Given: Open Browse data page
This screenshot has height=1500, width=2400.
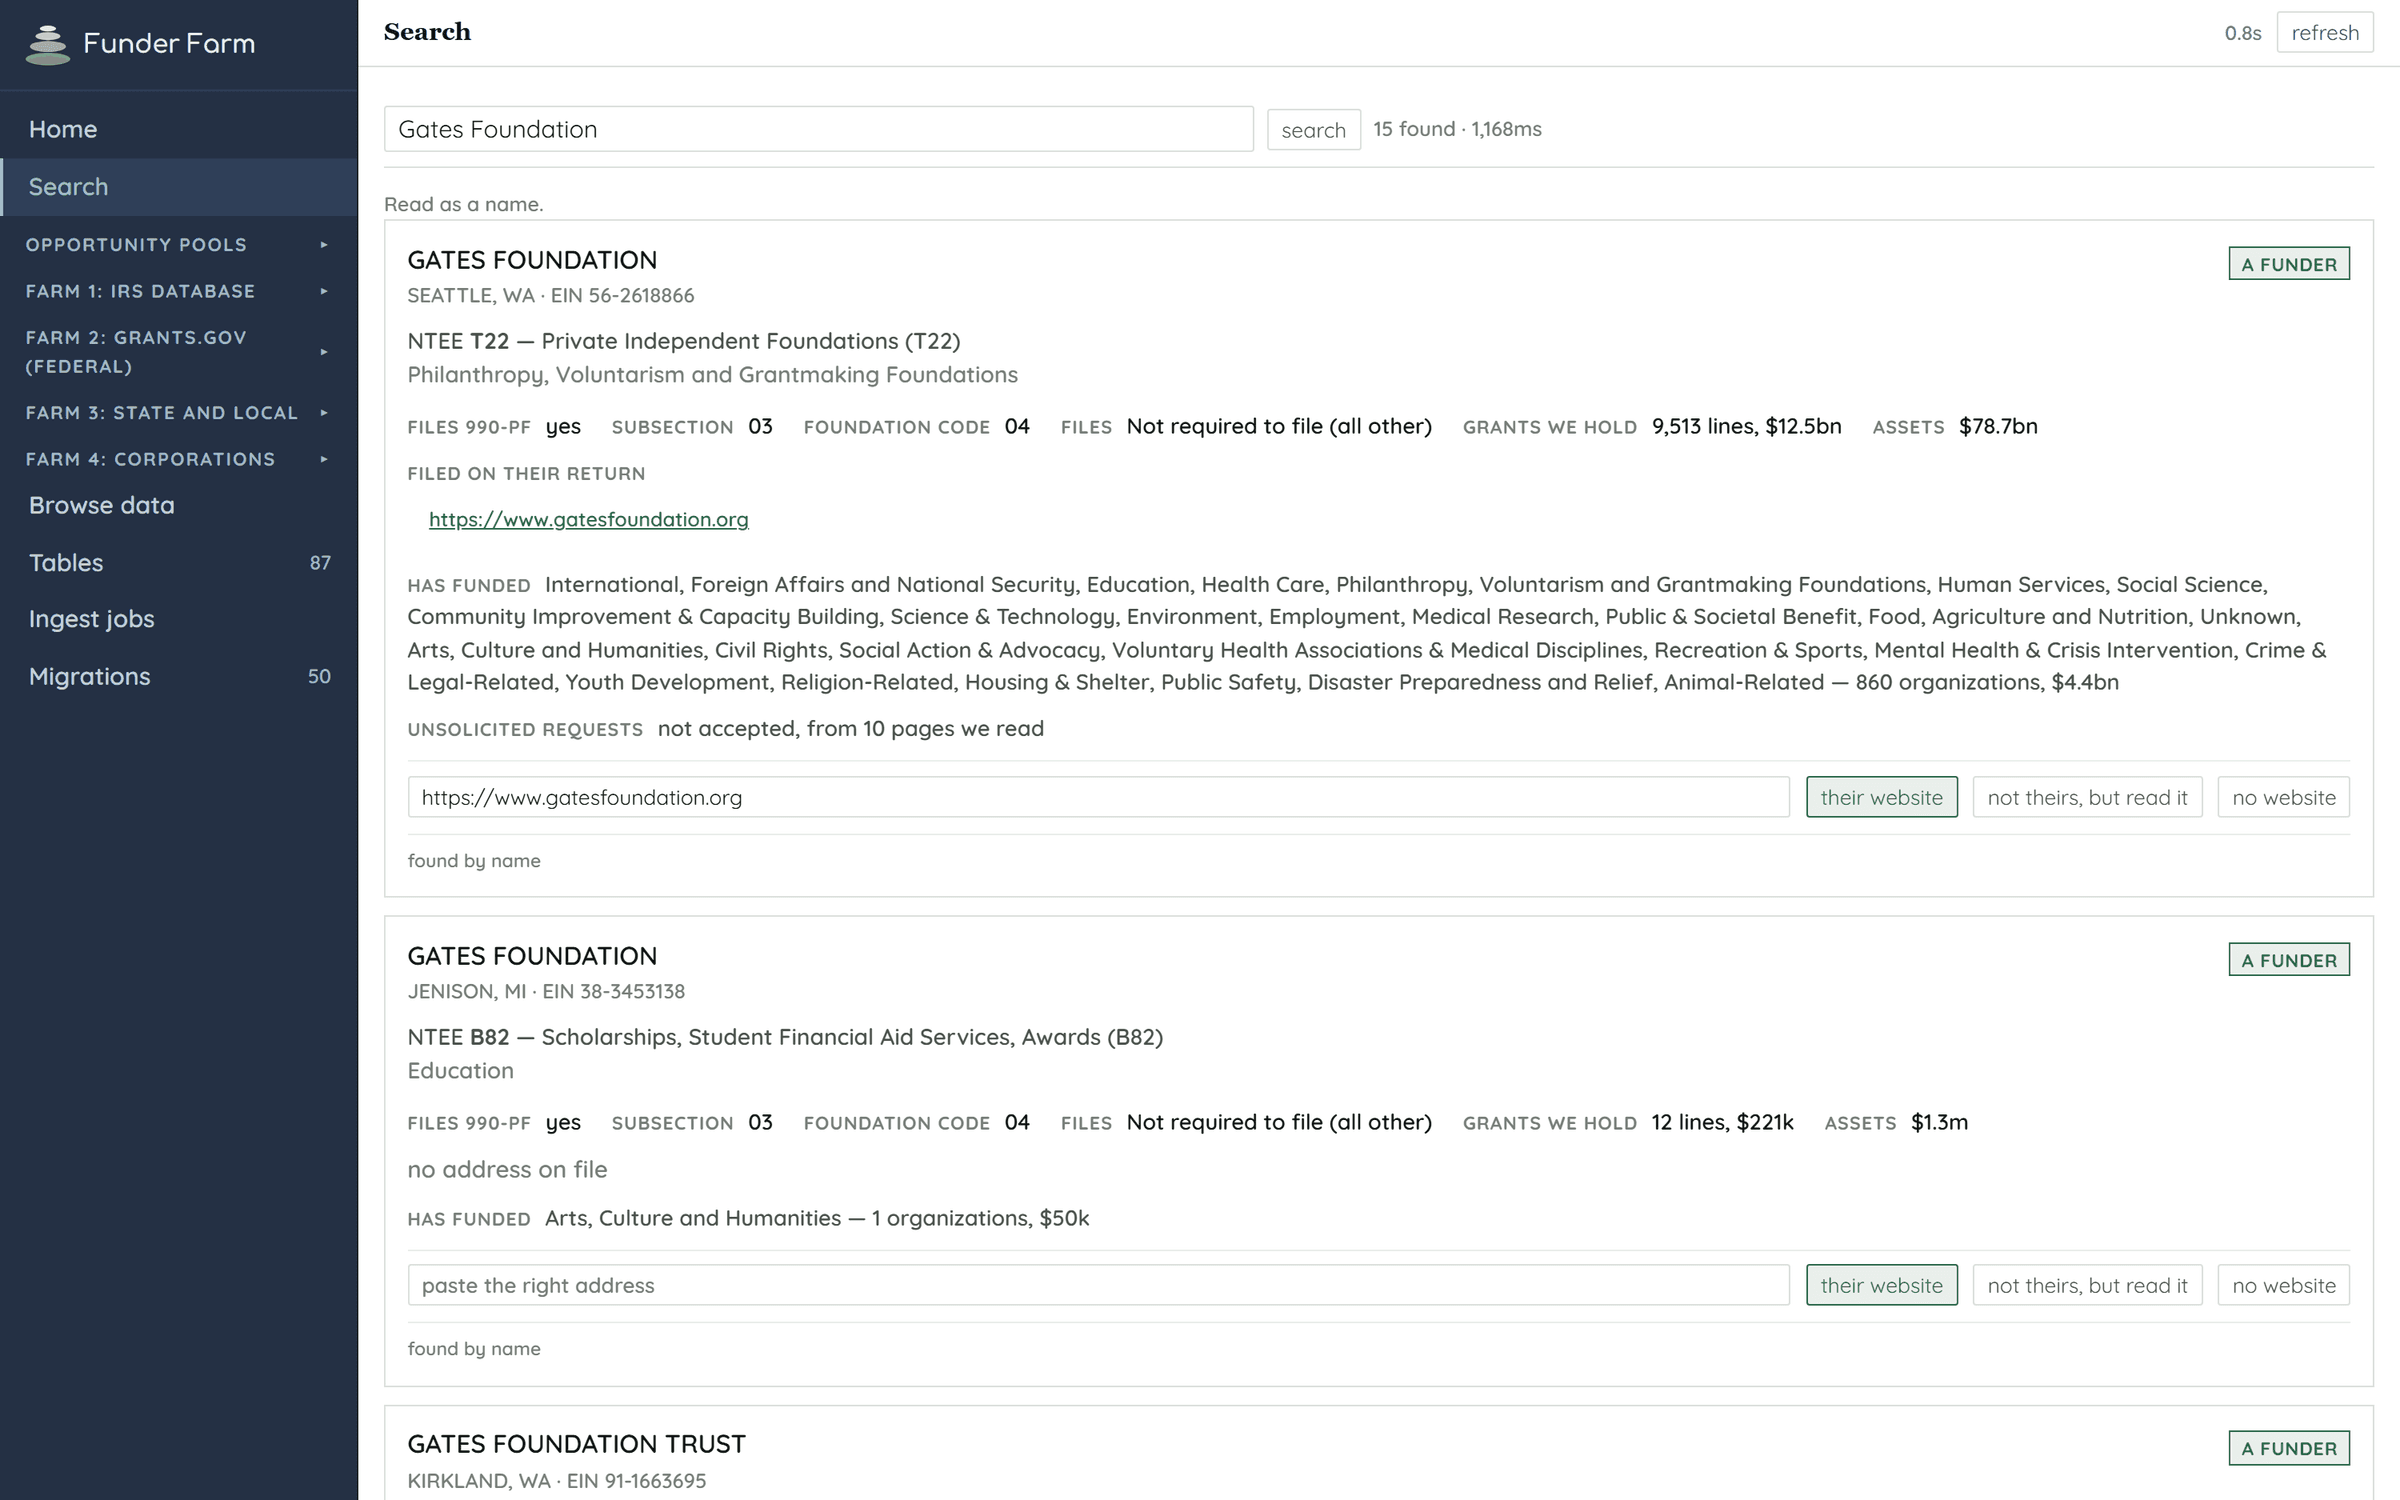Looking at the screenshot, I should click(179, 505).
